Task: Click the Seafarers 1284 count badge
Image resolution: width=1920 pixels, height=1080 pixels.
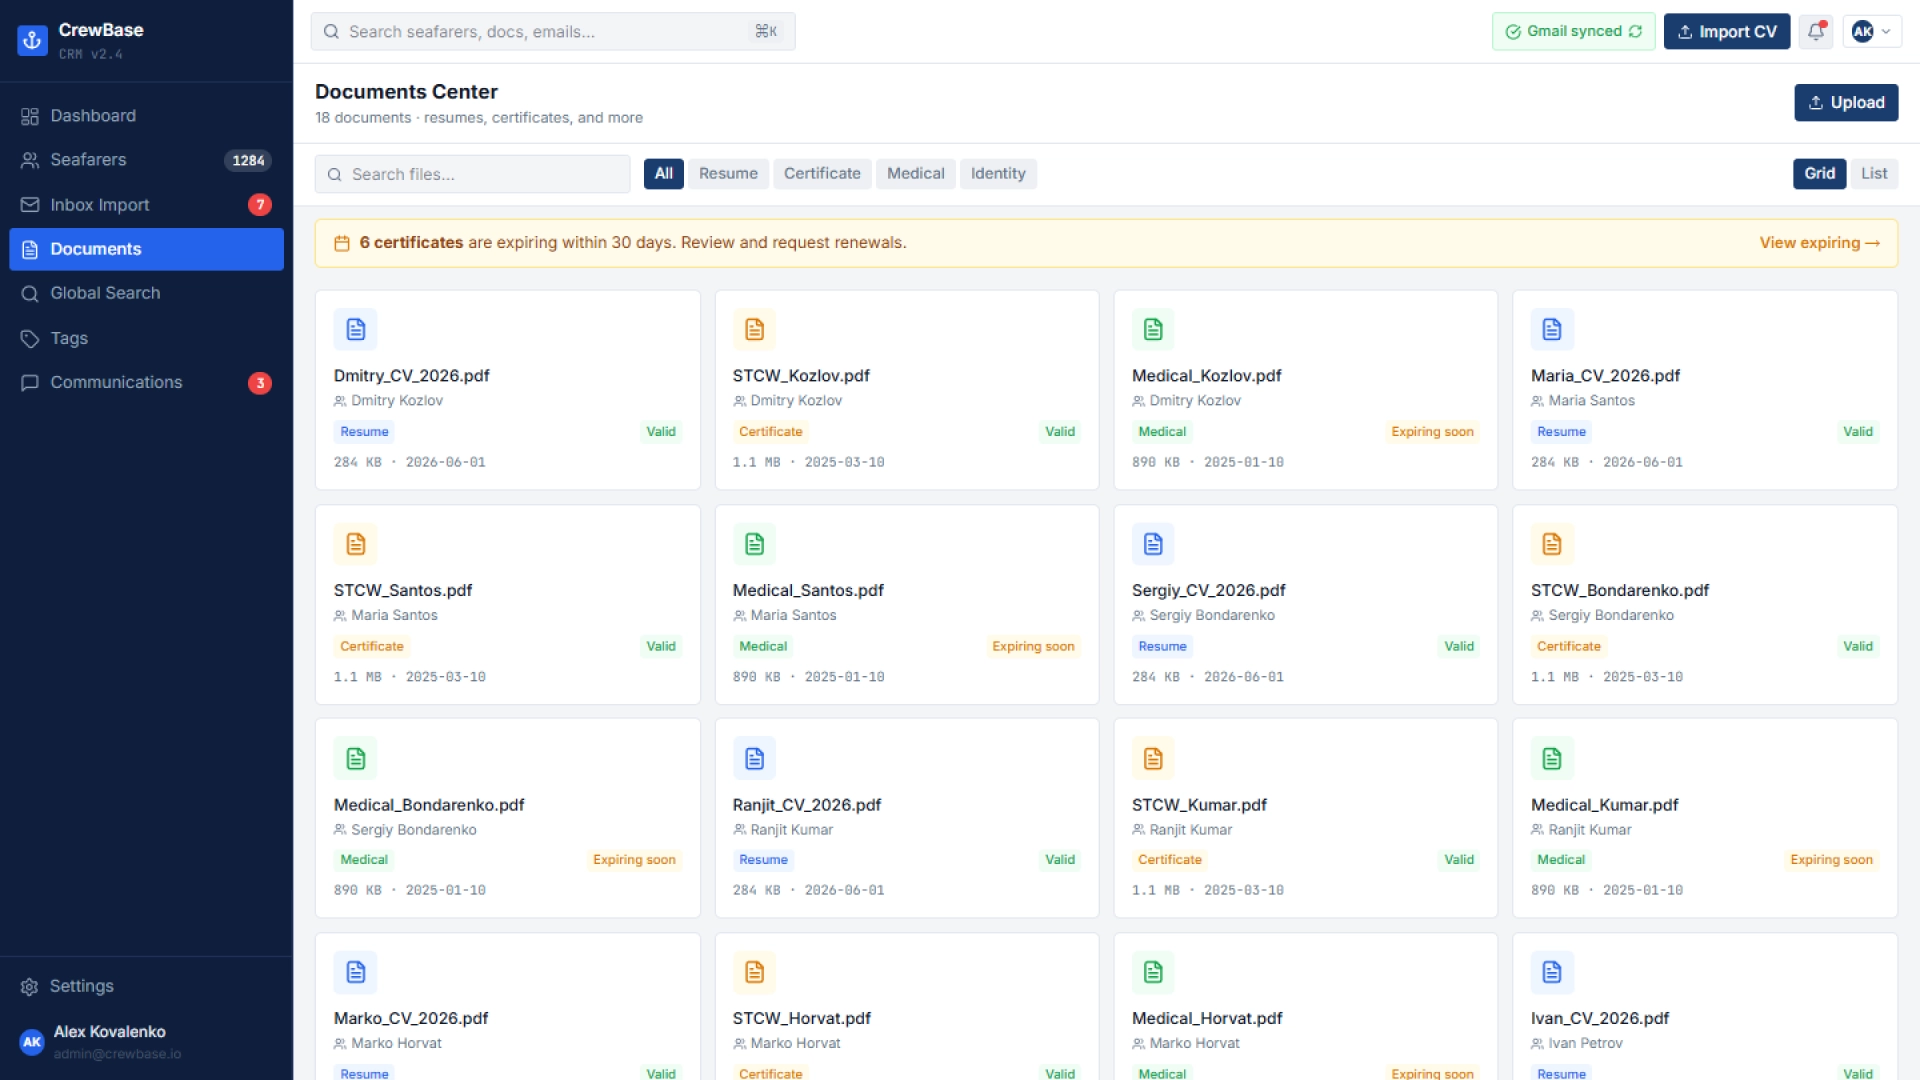Action: 248,160
